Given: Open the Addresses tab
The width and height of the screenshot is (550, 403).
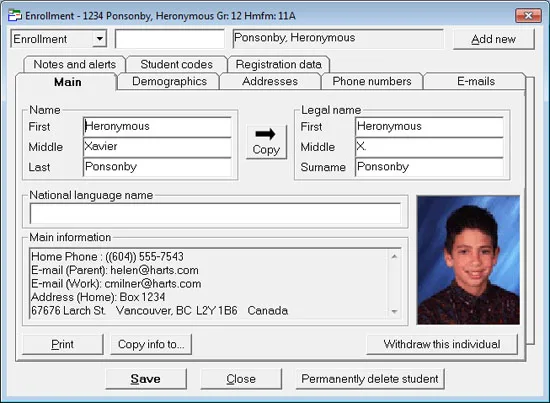Looking at the screenshot, I should pos(270,81).
